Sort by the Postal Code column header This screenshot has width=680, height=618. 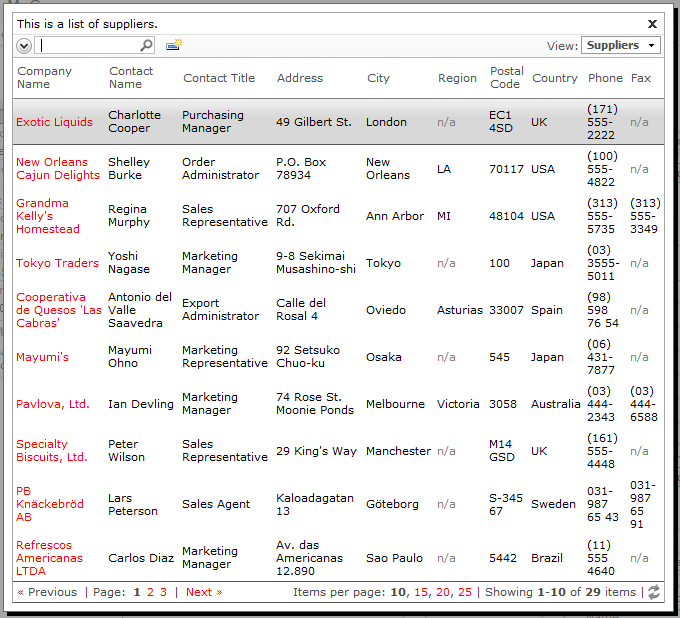[x=507, y=78]
